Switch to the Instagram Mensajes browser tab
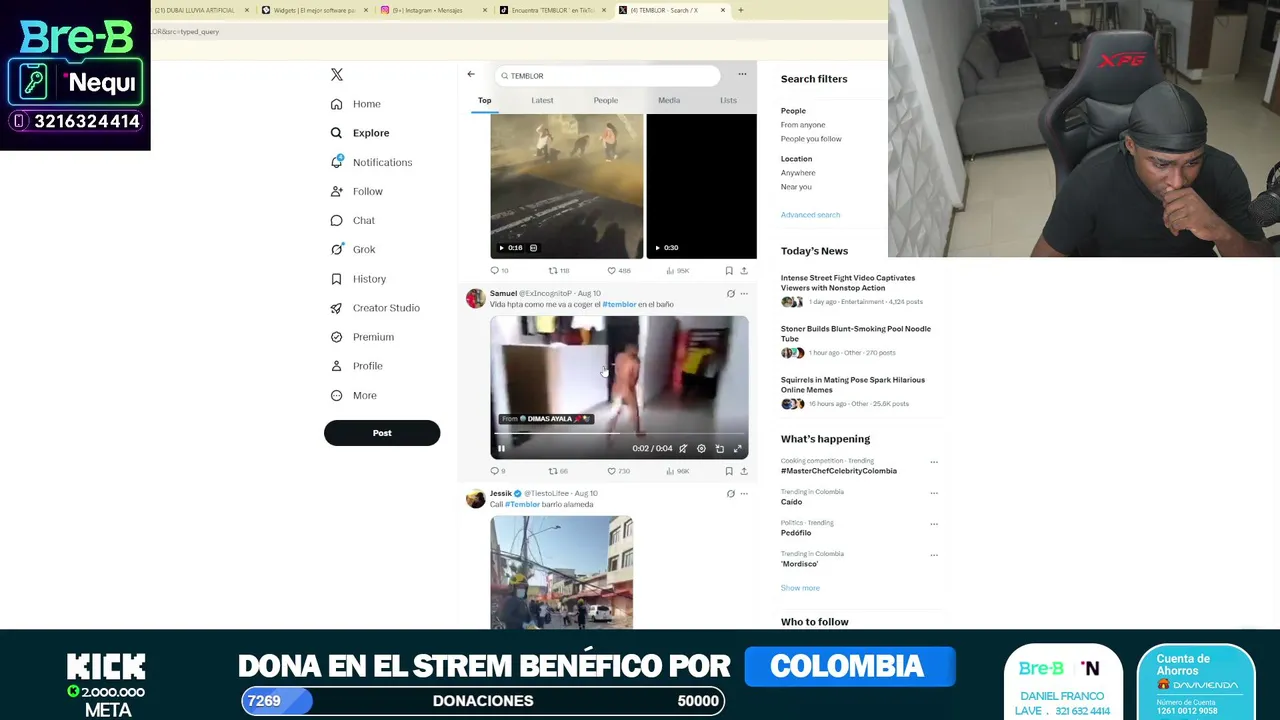Screen dimensions: 1280x720 [x=435, y=10]
